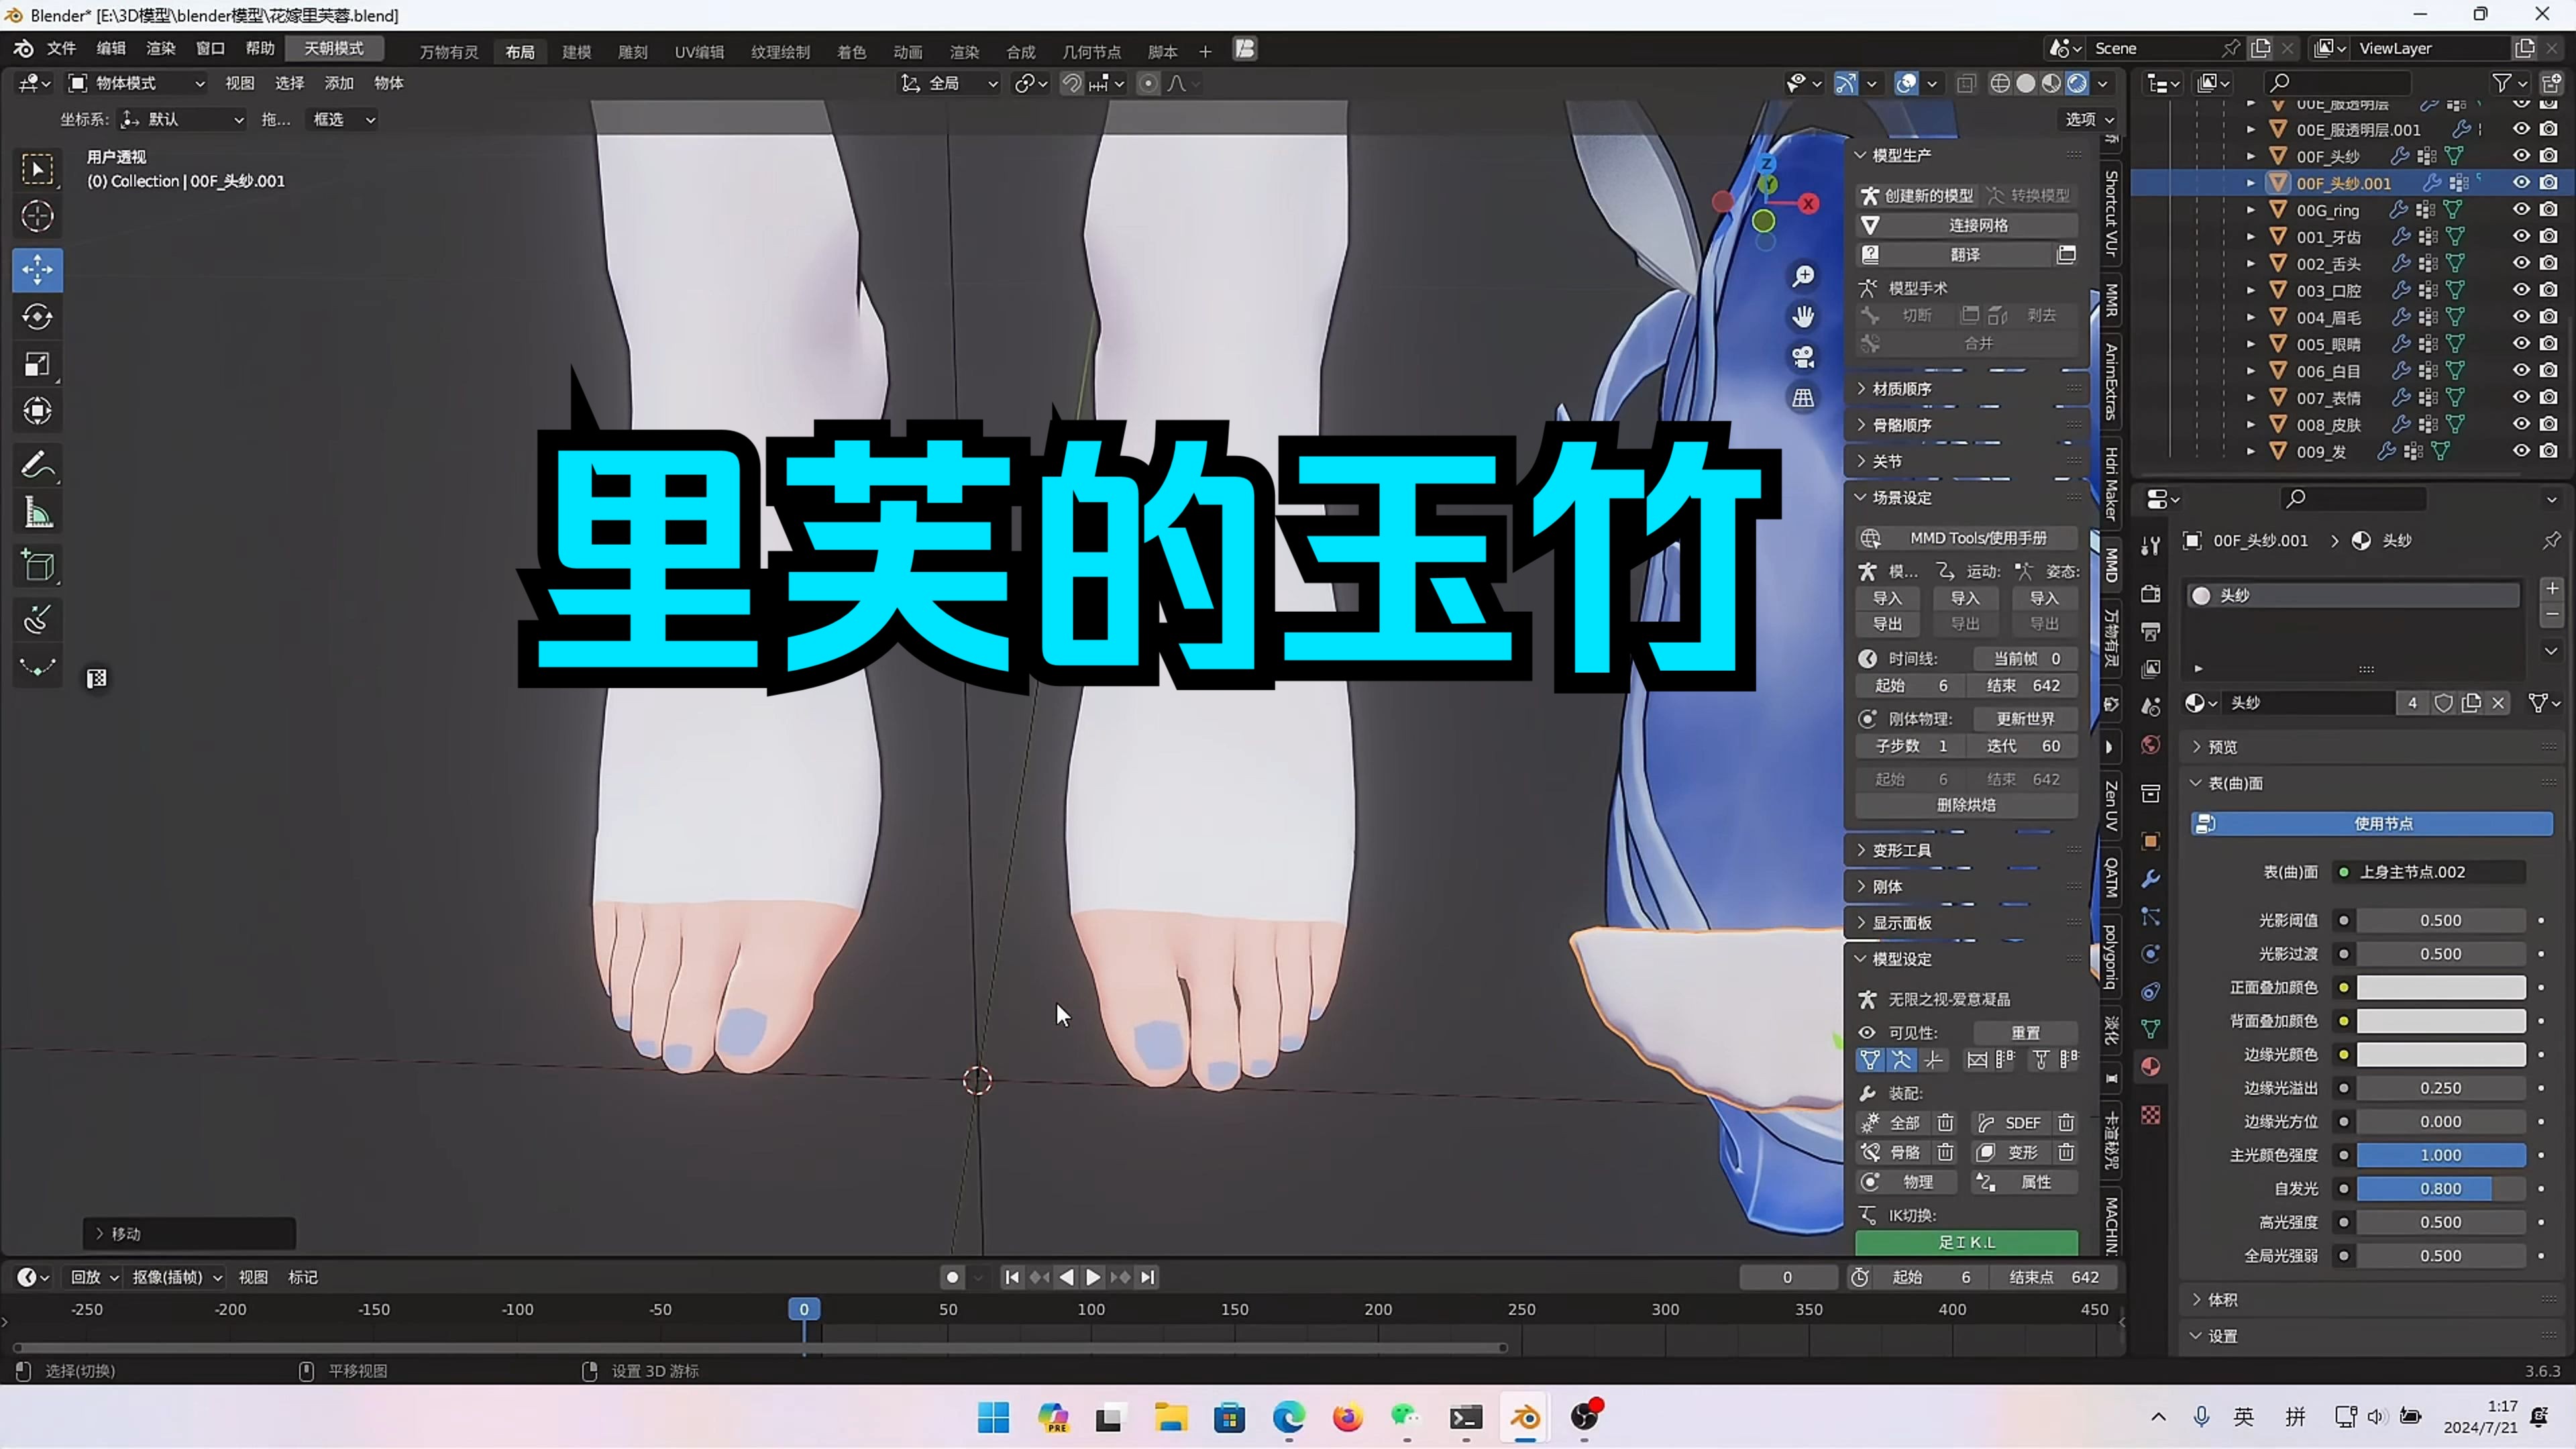Open Firefox from the taskbar

[x=1347, y=1417]
